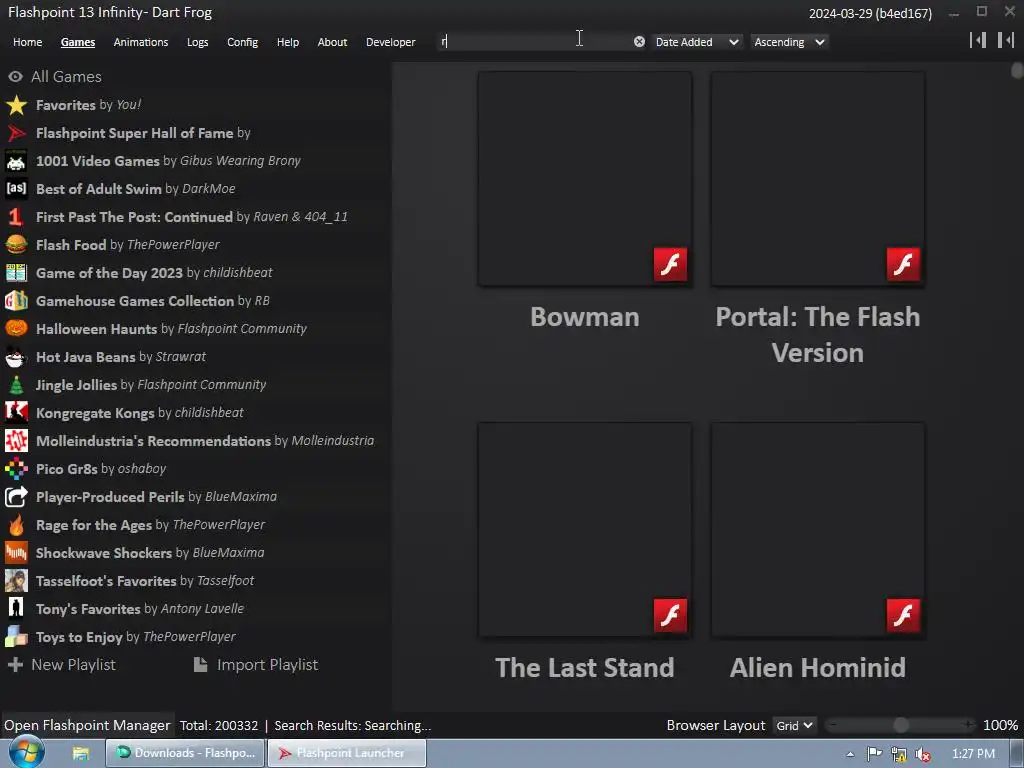Screen dimensions: 1024x768
Task: Click the Jingle Jollies tree icon
Action: point(16,385)
